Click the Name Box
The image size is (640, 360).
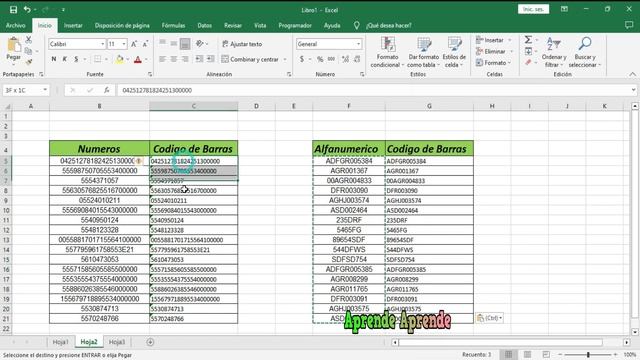click(22, 90)
